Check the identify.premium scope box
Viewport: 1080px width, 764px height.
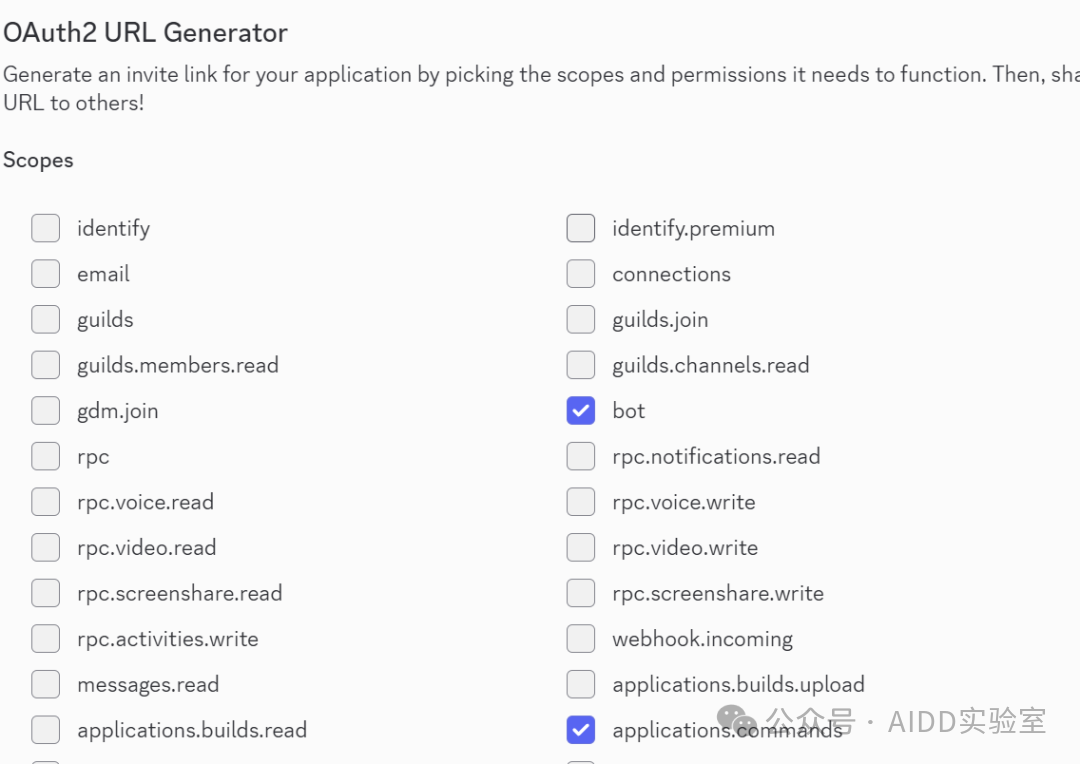pos(581,228)
